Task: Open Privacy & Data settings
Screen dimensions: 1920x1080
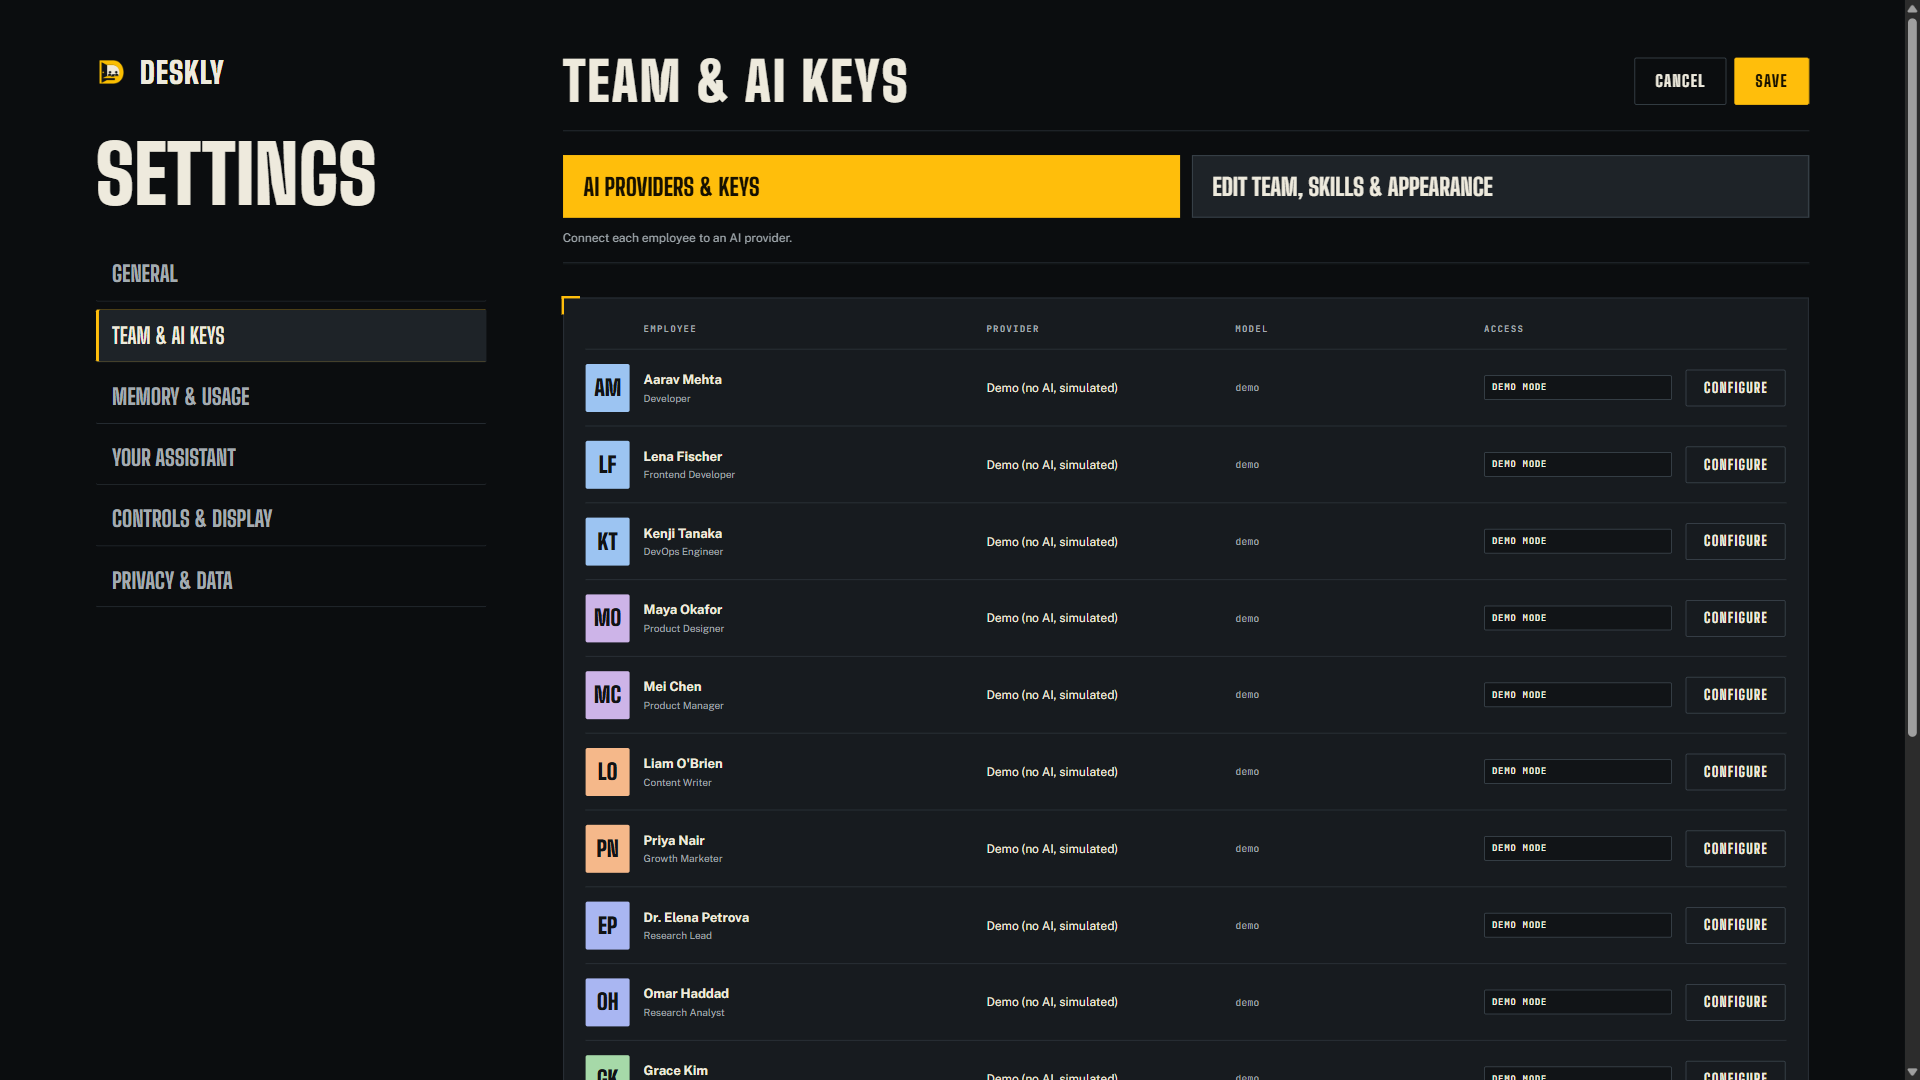Action: [x=291, y=581]
